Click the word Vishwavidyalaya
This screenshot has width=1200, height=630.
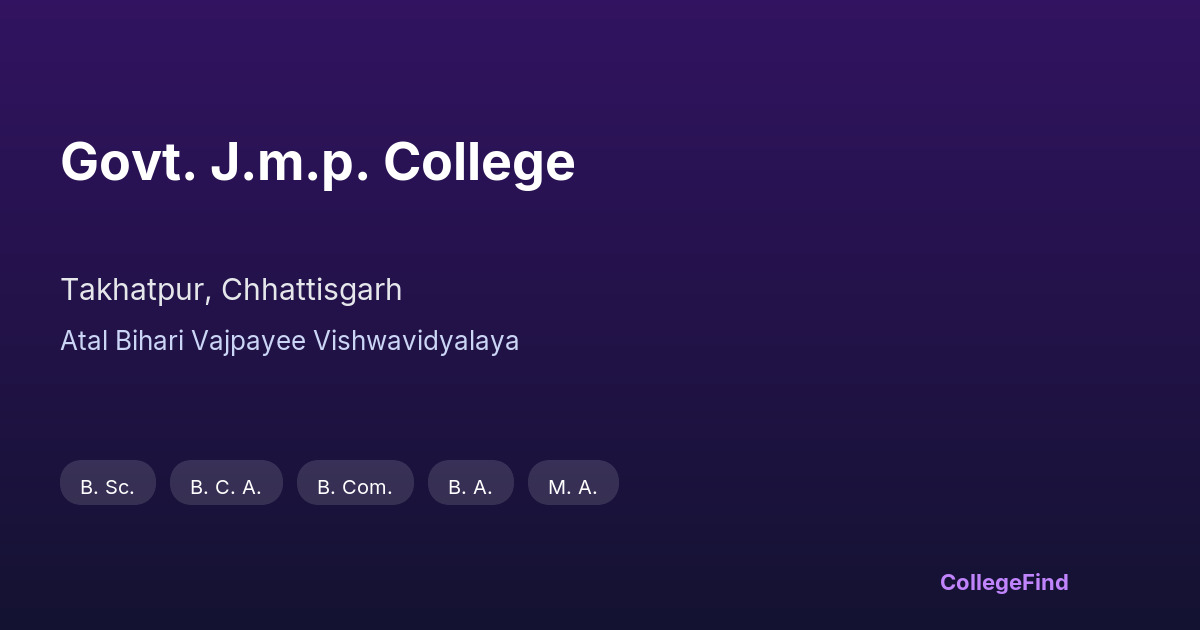pos(416,341)
